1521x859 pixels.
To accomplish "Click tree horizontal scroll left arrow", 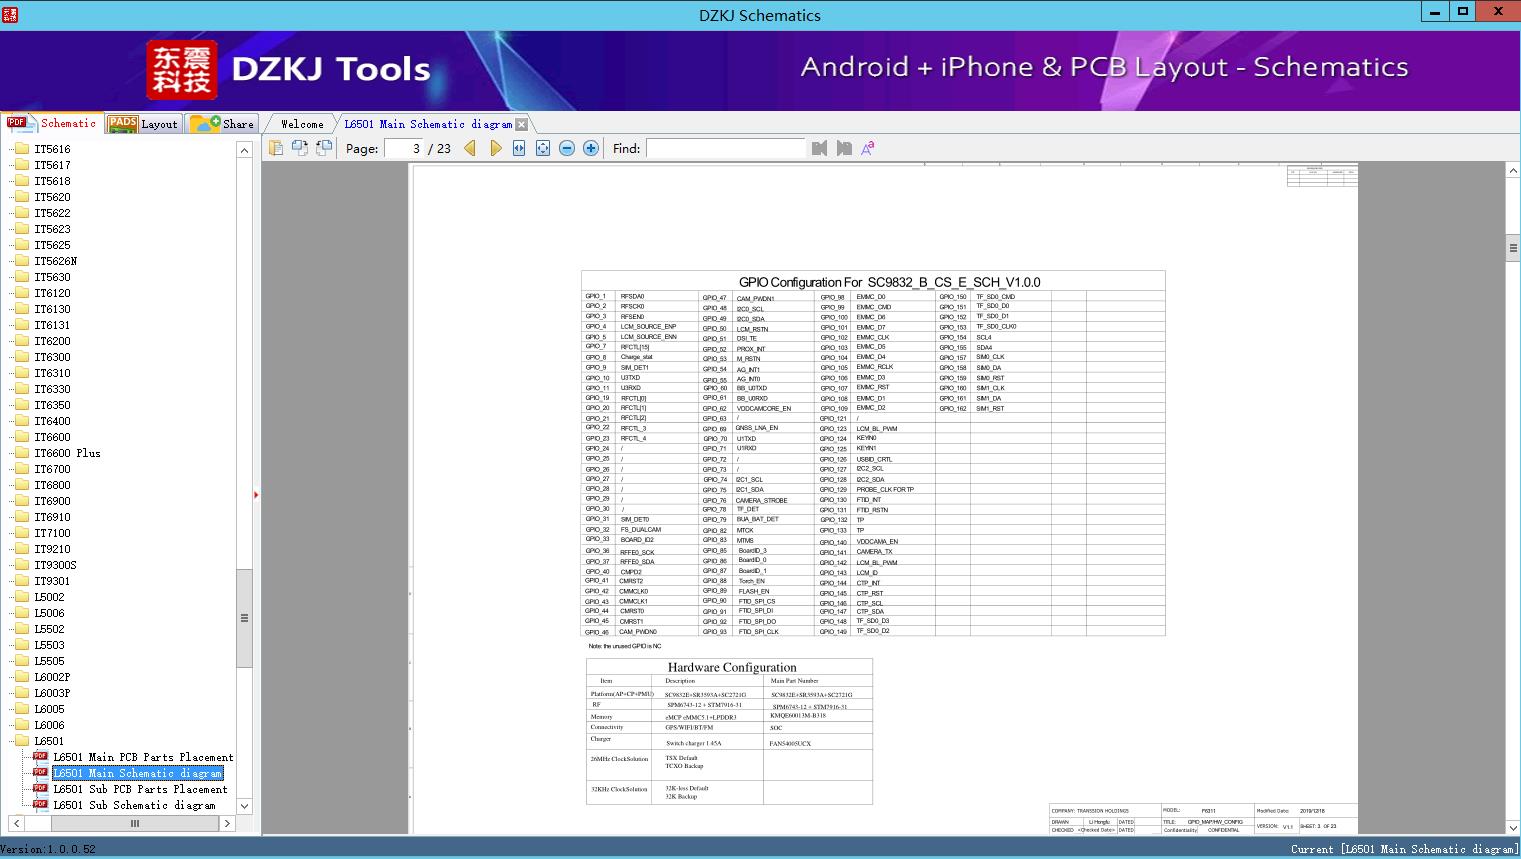I will (x=14, y=824).
